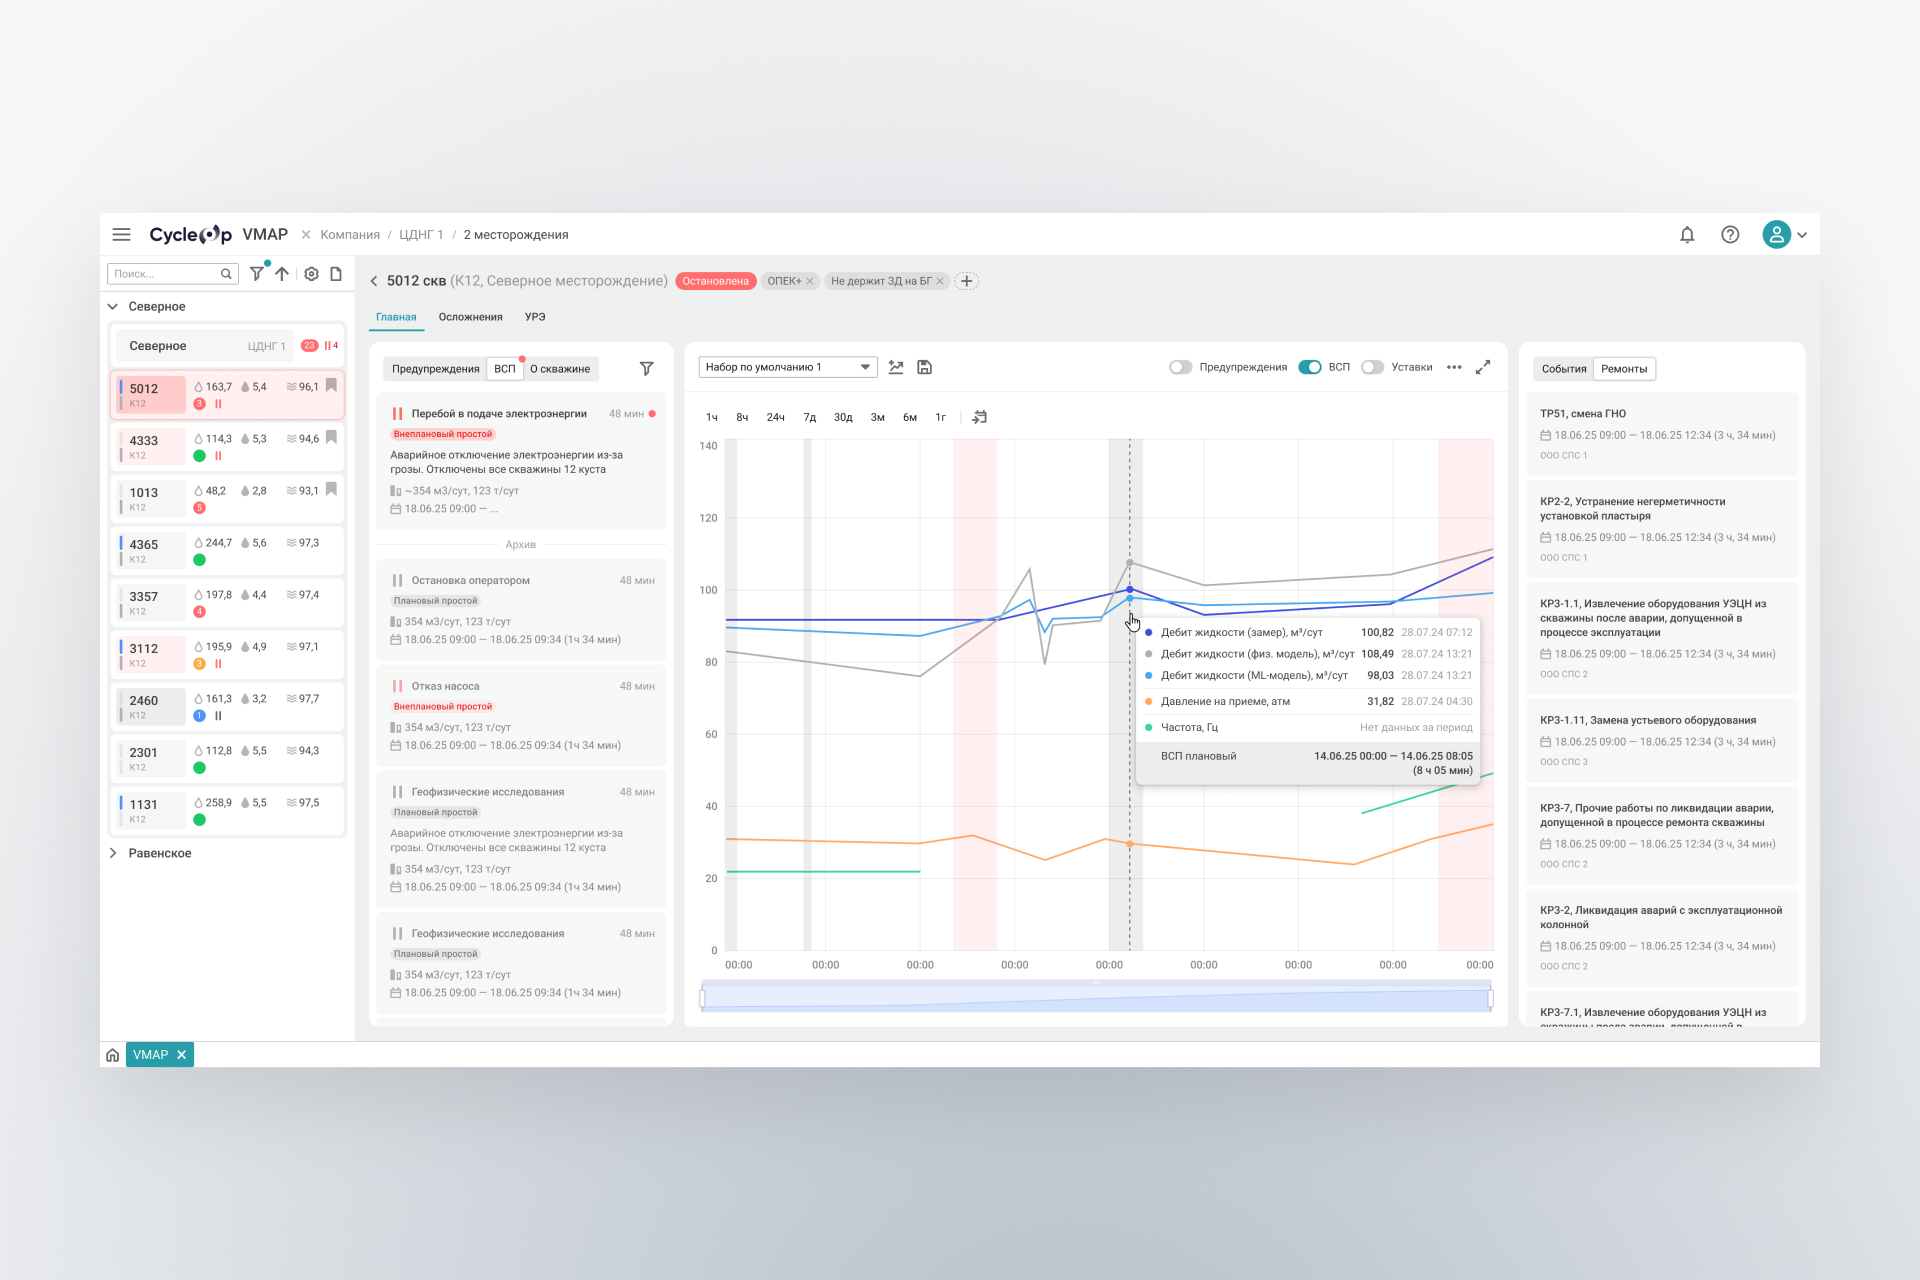Open the hamburger menu
Screen dimensions: 1920x1280
coord(121,235)
